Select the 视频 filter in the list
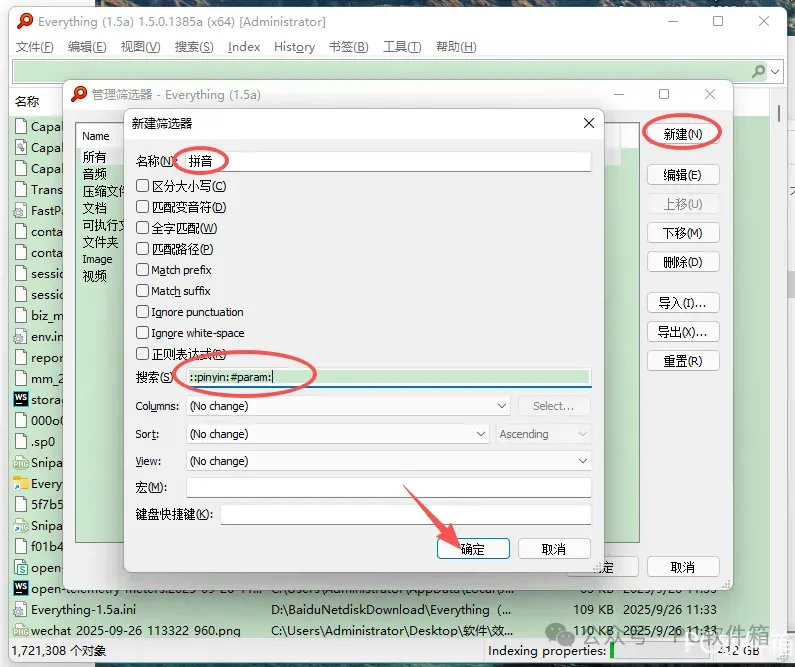The height and width of the screenshot is (667, 795). (95, 276)
